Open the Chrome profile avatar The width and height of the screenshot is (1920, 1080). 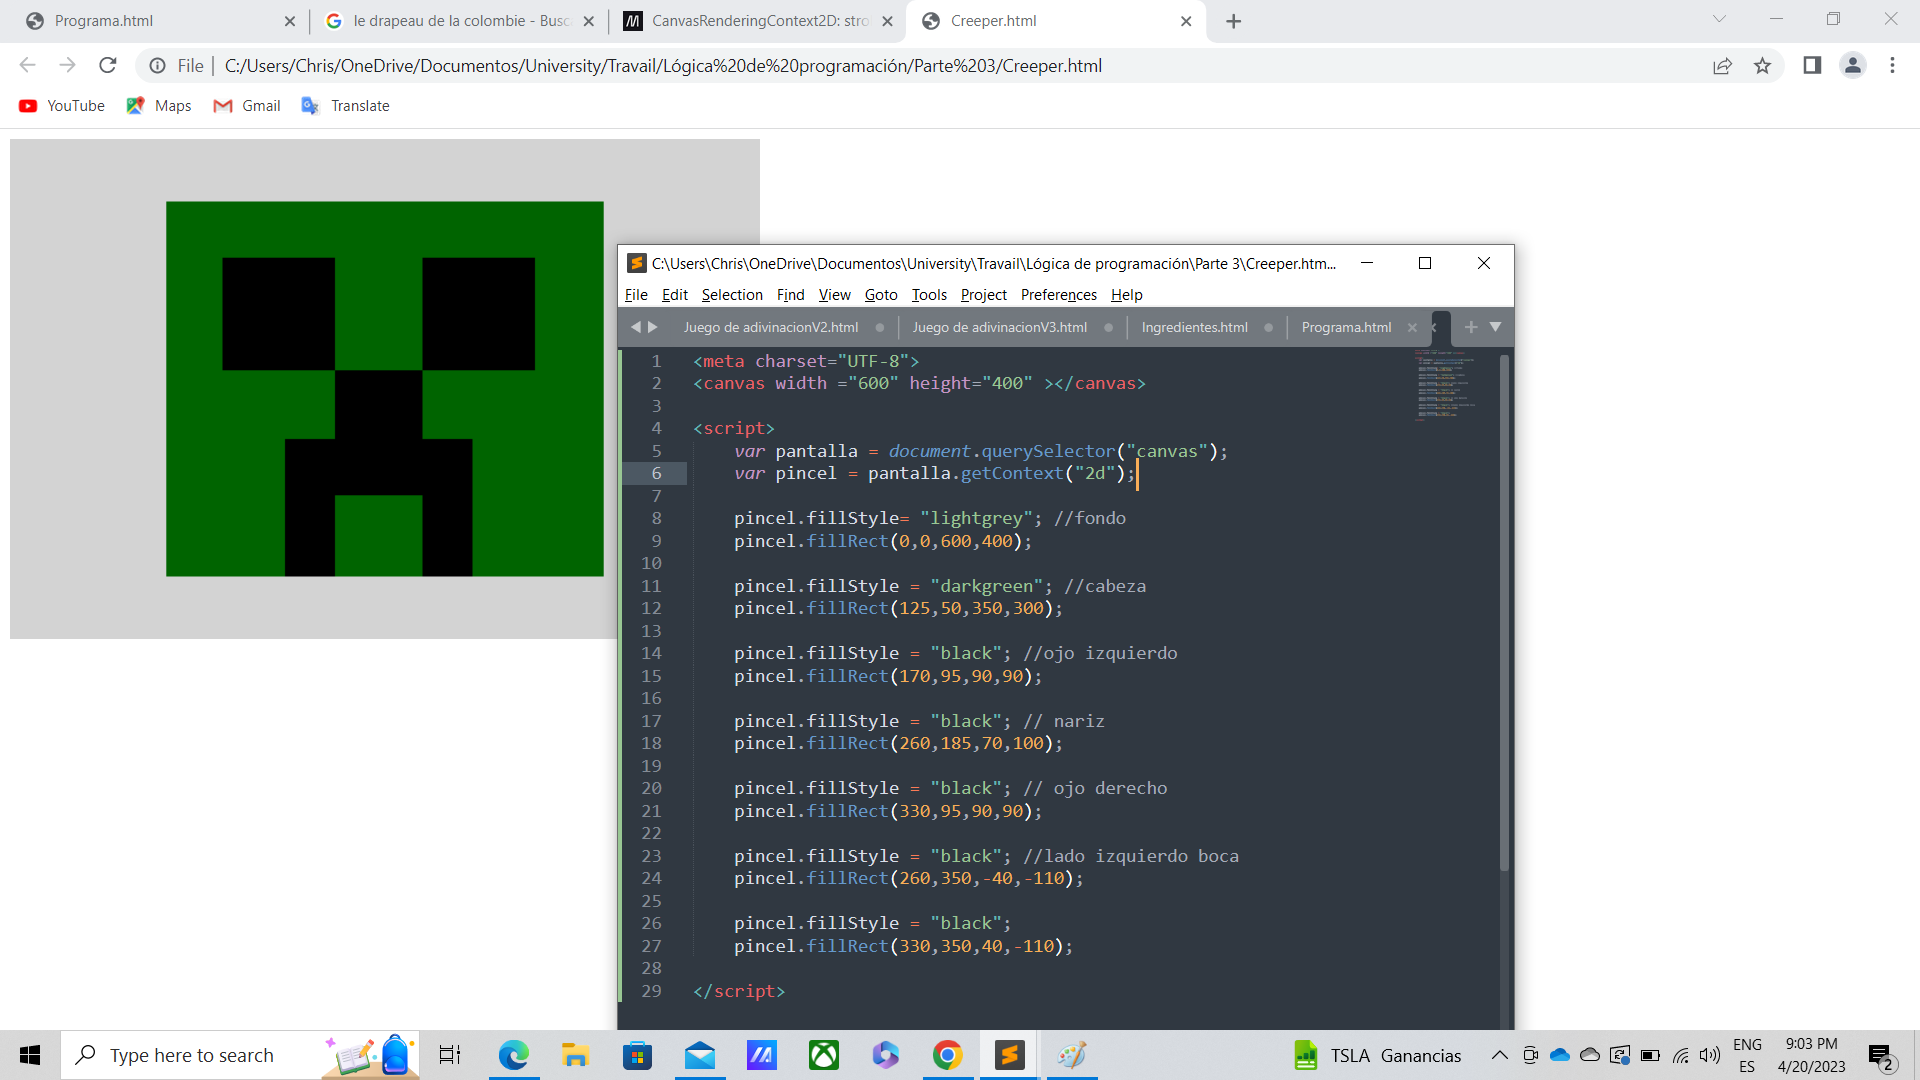pyautogui.click(x=1852, y=65)
